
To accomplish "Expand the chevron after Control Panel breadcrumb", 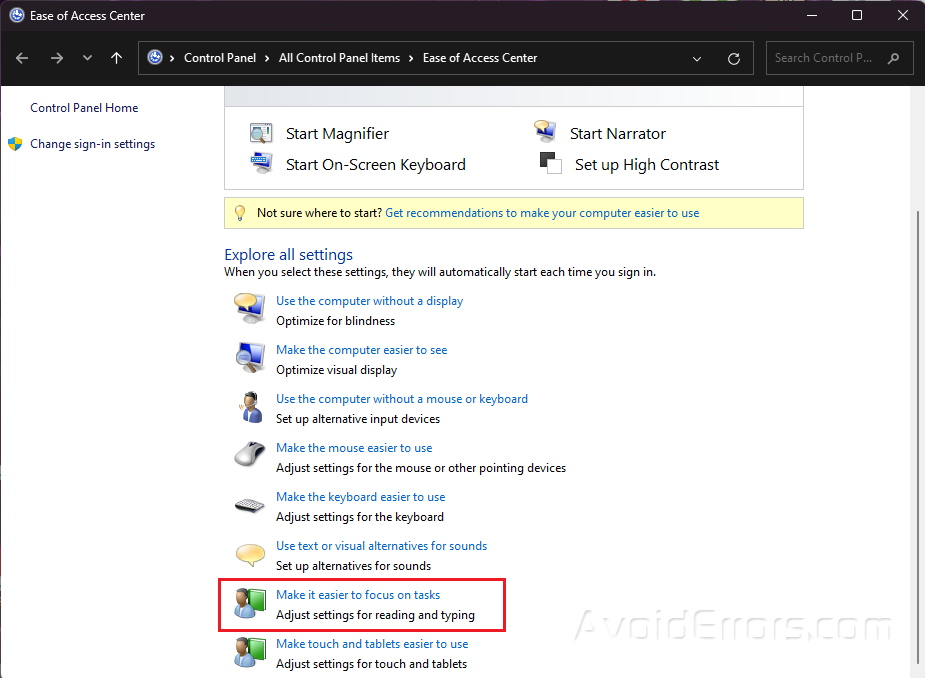I will pos(267,58).
